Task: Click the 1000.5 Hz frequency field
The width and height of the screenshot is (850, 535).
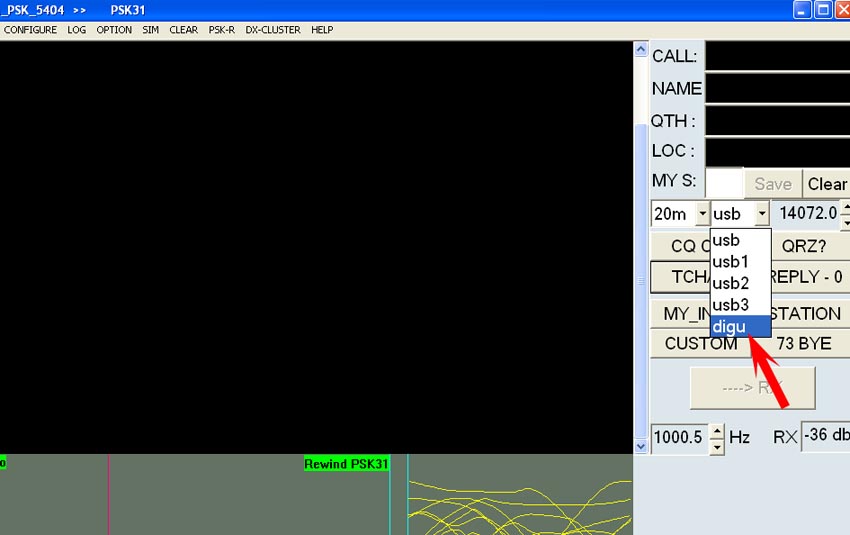Action: tap(680, 437)
